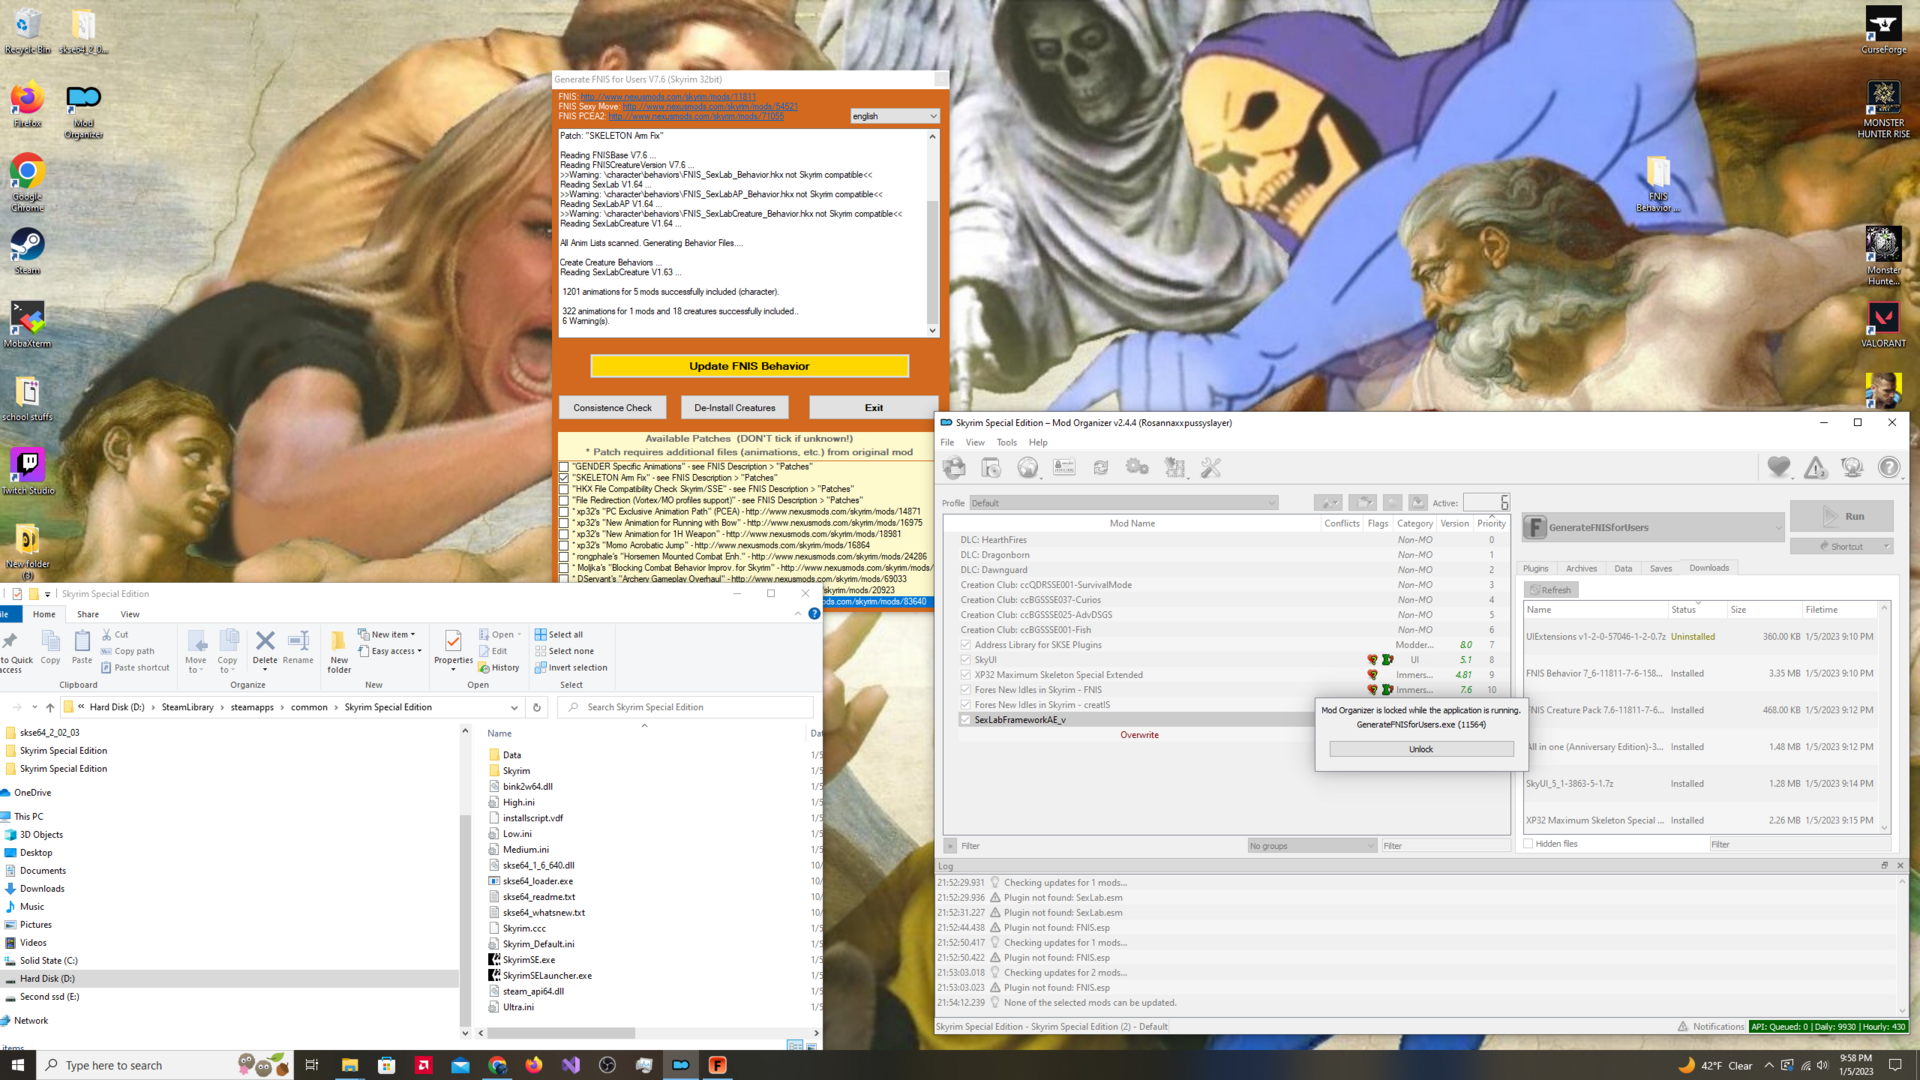Toggle Hidden files checkbox in Downloads tab
Screen dimensions: 1920x1080
click(x=1528, y=844)
